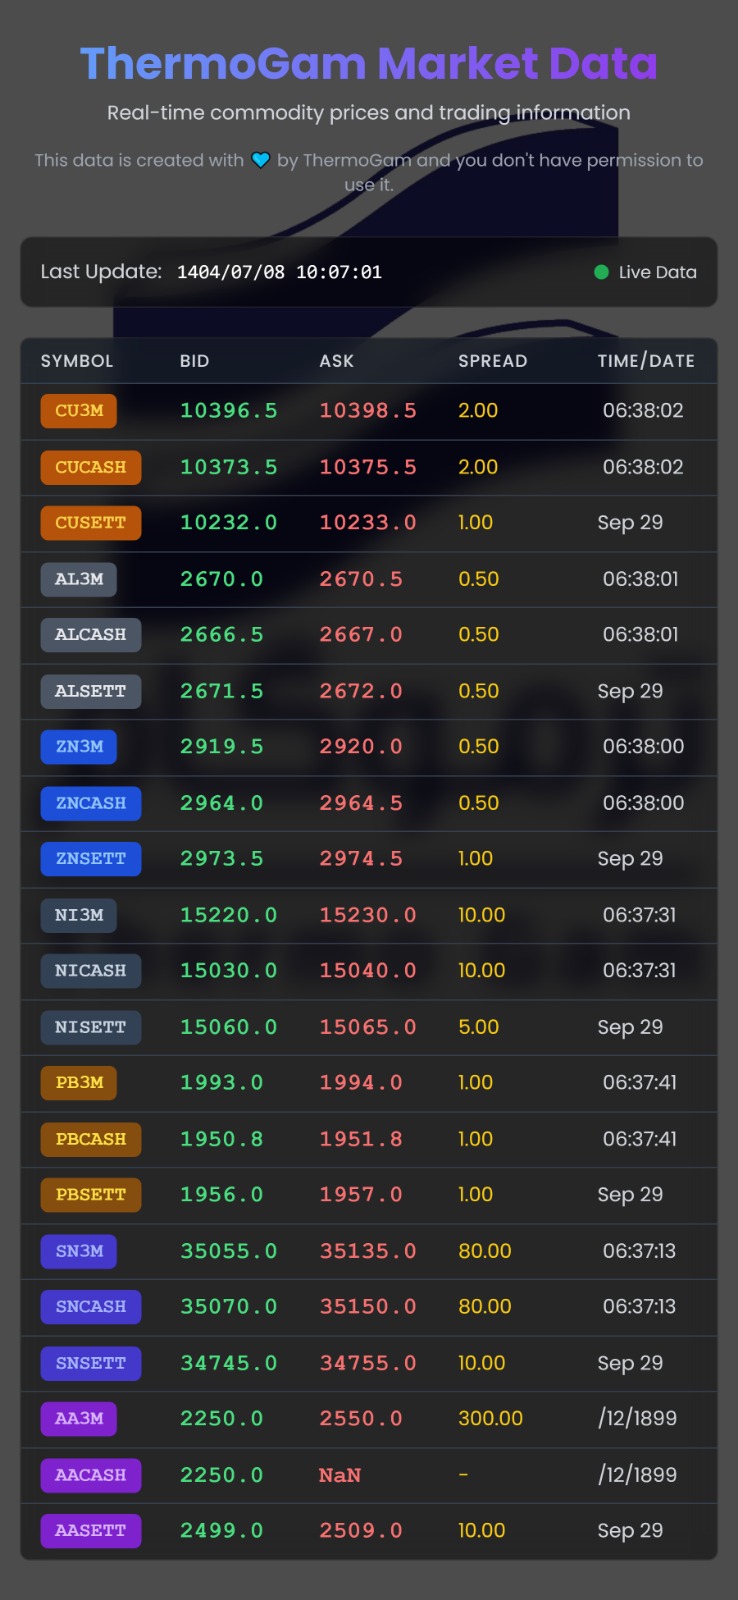Select the SN3M symbol badge

(x=79, y=1251)
